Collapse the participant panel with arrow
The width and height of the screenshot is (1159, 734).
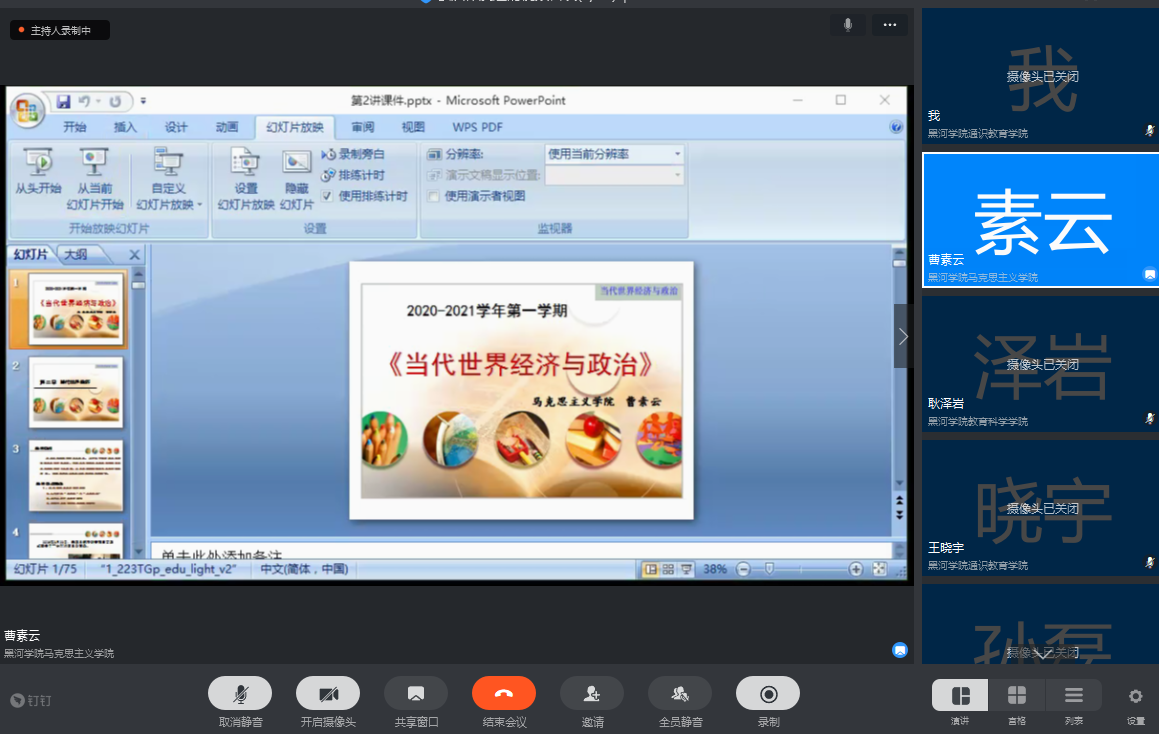point(902,337)
